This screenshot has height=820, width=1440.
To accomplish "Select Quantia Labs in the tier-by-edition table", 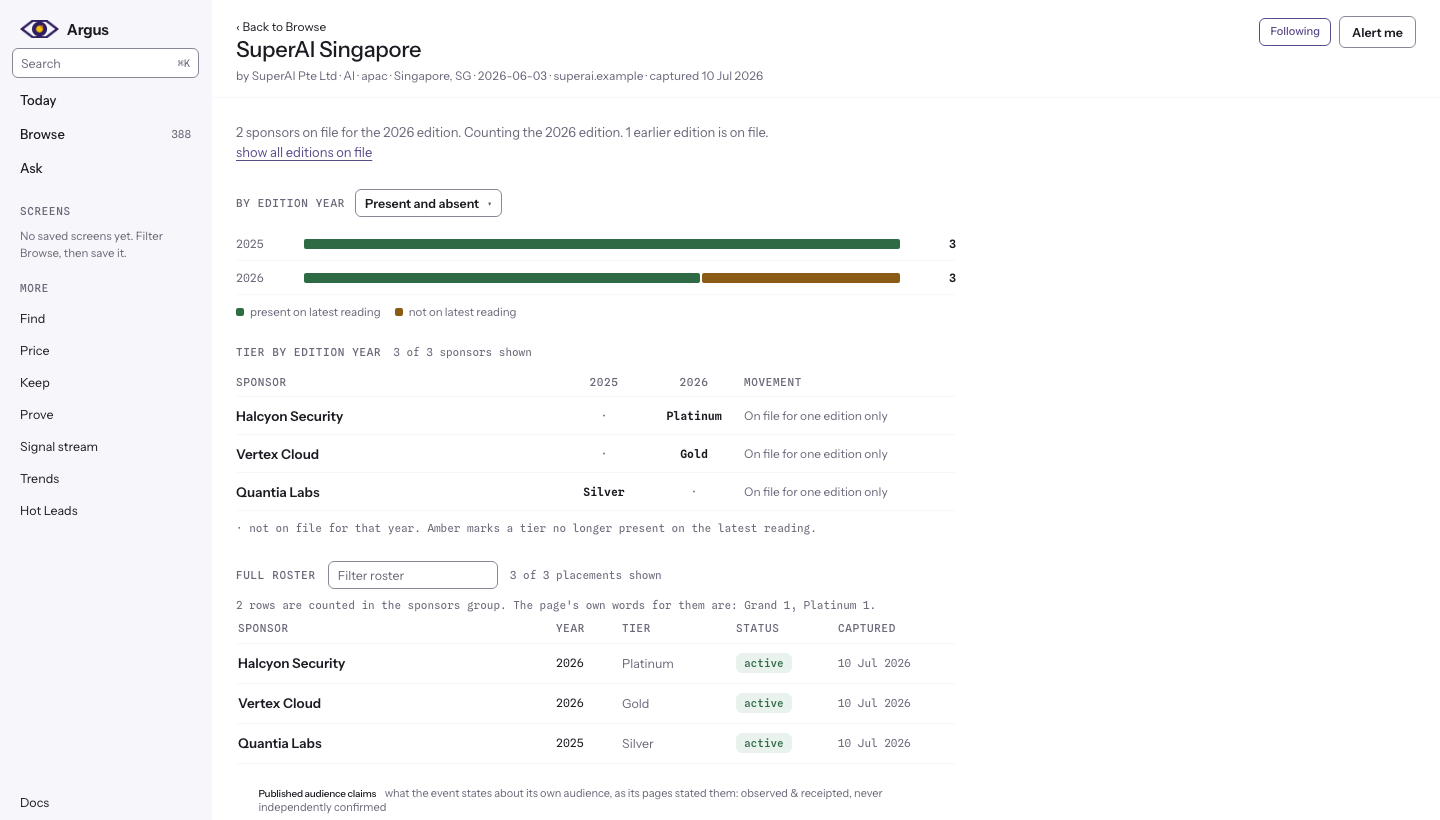I will [x=278, y=492].
